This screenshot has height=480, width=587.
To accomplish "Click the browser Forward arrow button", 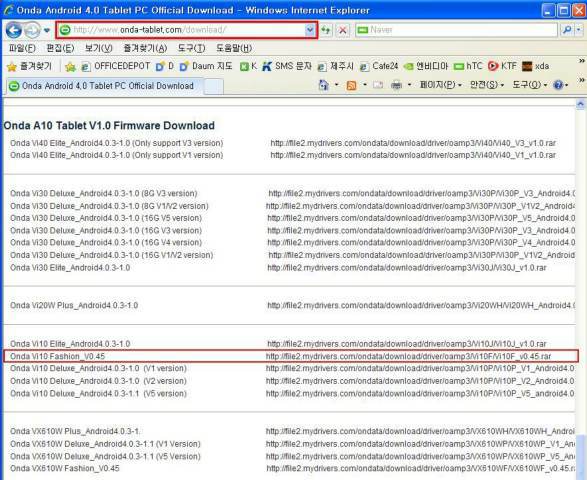I will pos(32,30).
